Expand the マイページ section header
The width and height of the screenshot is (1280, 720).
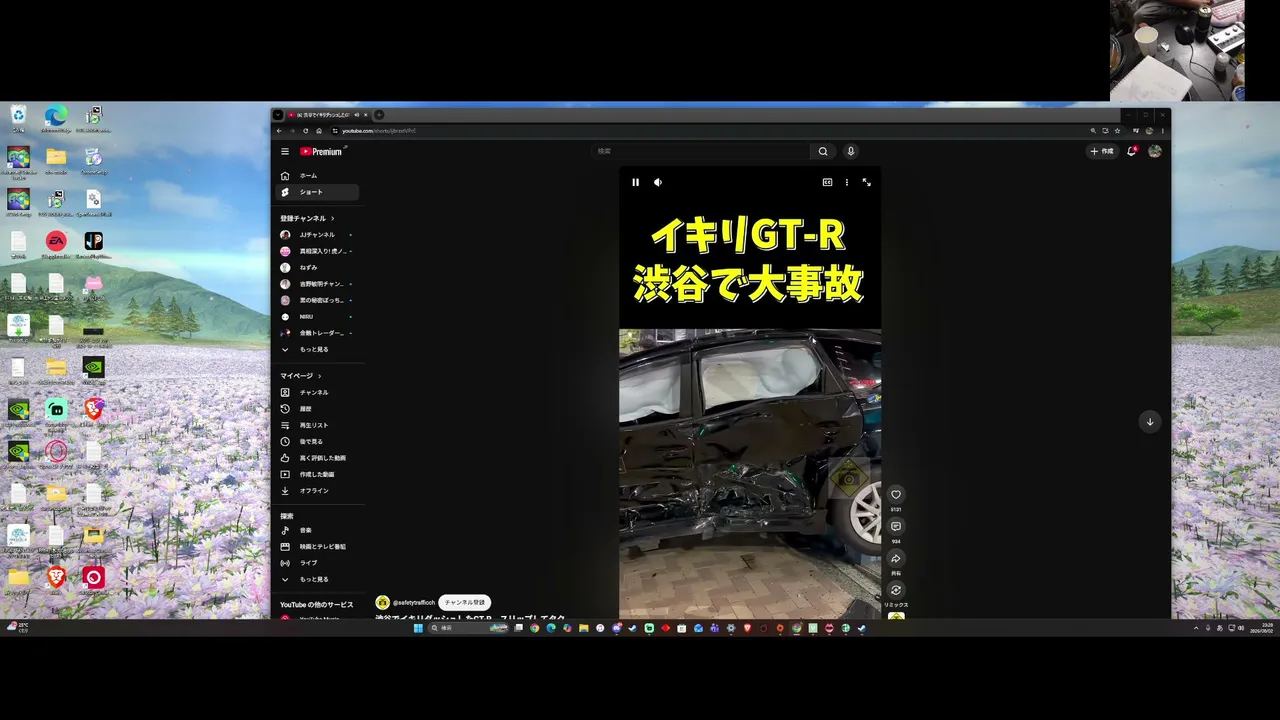(301, 376)
